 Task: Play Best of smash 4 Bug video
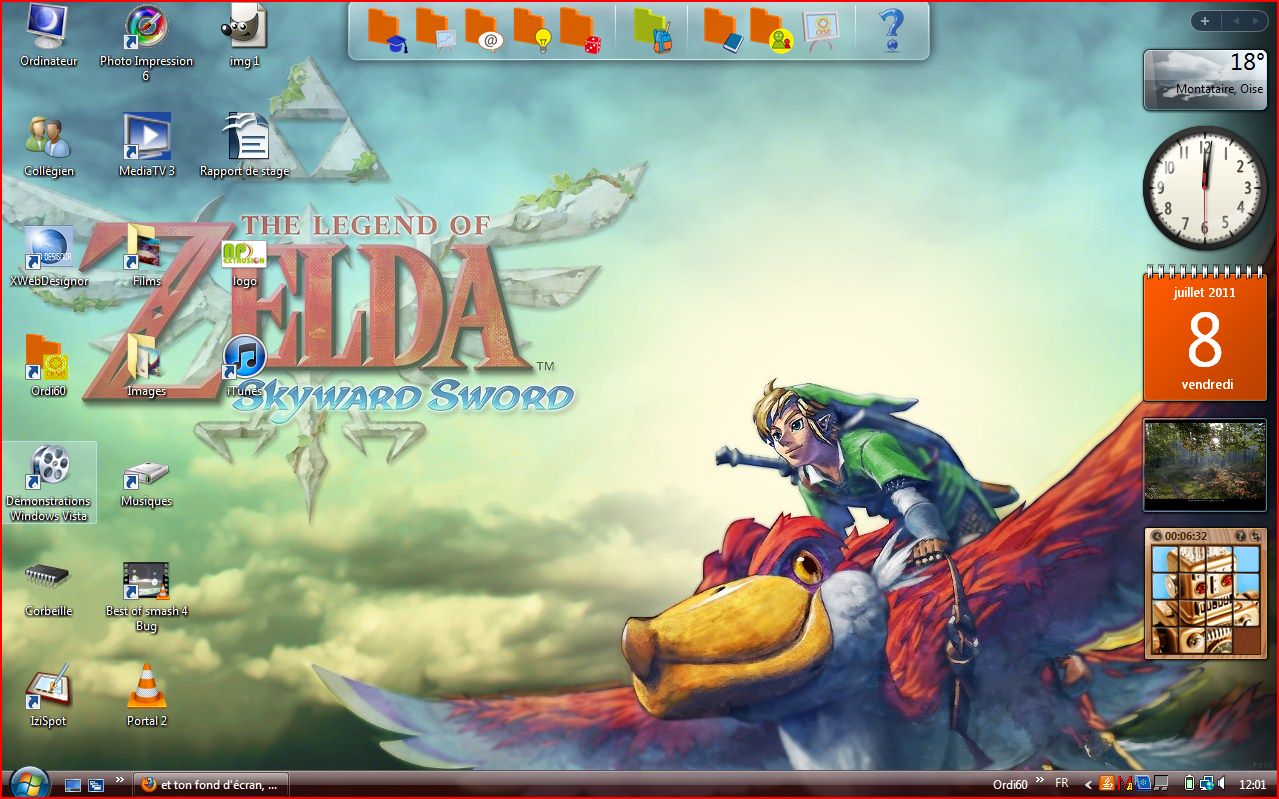[146, 597]
